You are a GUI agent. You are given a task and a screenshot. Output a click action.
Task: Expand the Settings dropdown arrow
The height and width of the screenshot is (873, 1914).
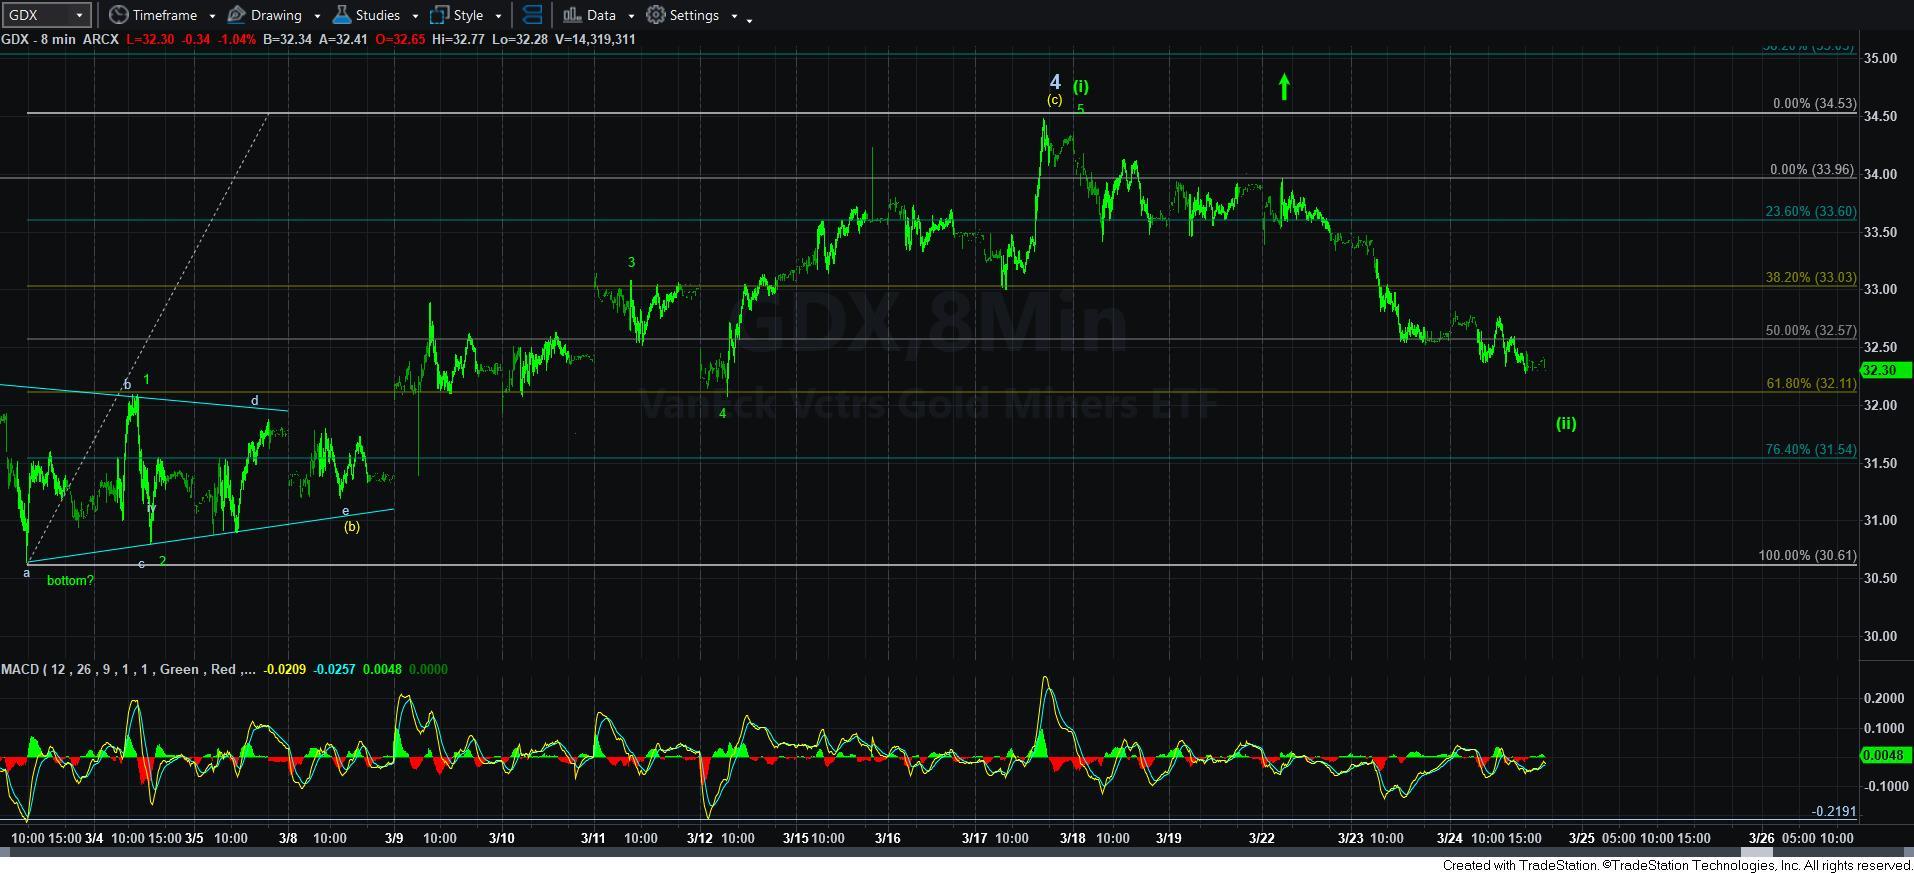pos(734,16)
